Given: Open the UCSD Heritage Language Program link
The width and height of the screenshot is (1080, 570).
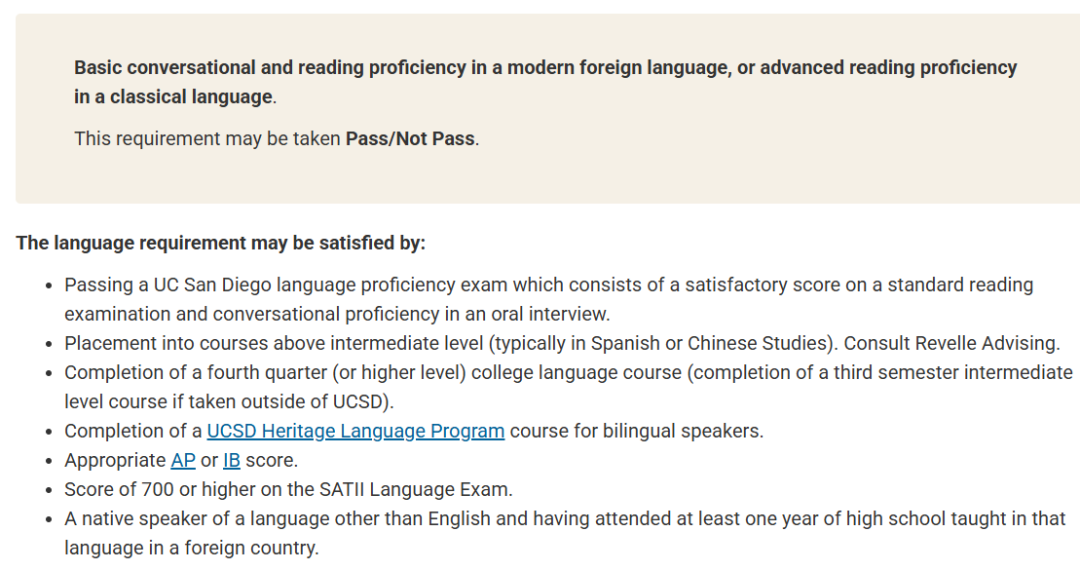Looking at the screenshot, I should (355, 431).
